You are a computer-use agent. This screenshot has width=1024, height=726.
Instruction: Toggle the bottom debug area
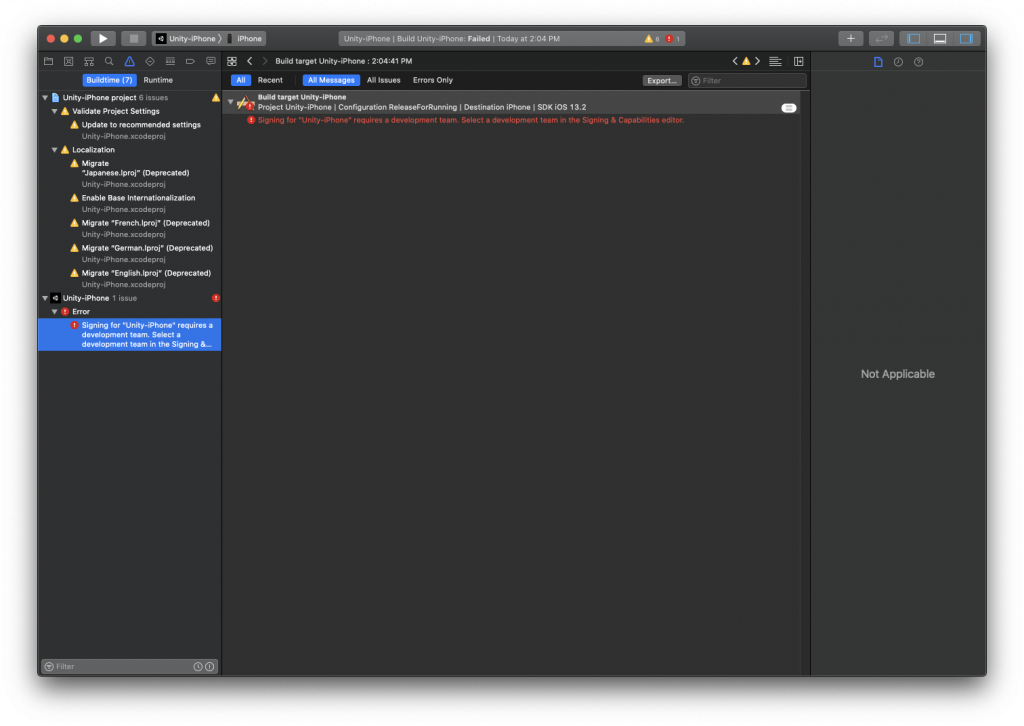pos(940,39)
